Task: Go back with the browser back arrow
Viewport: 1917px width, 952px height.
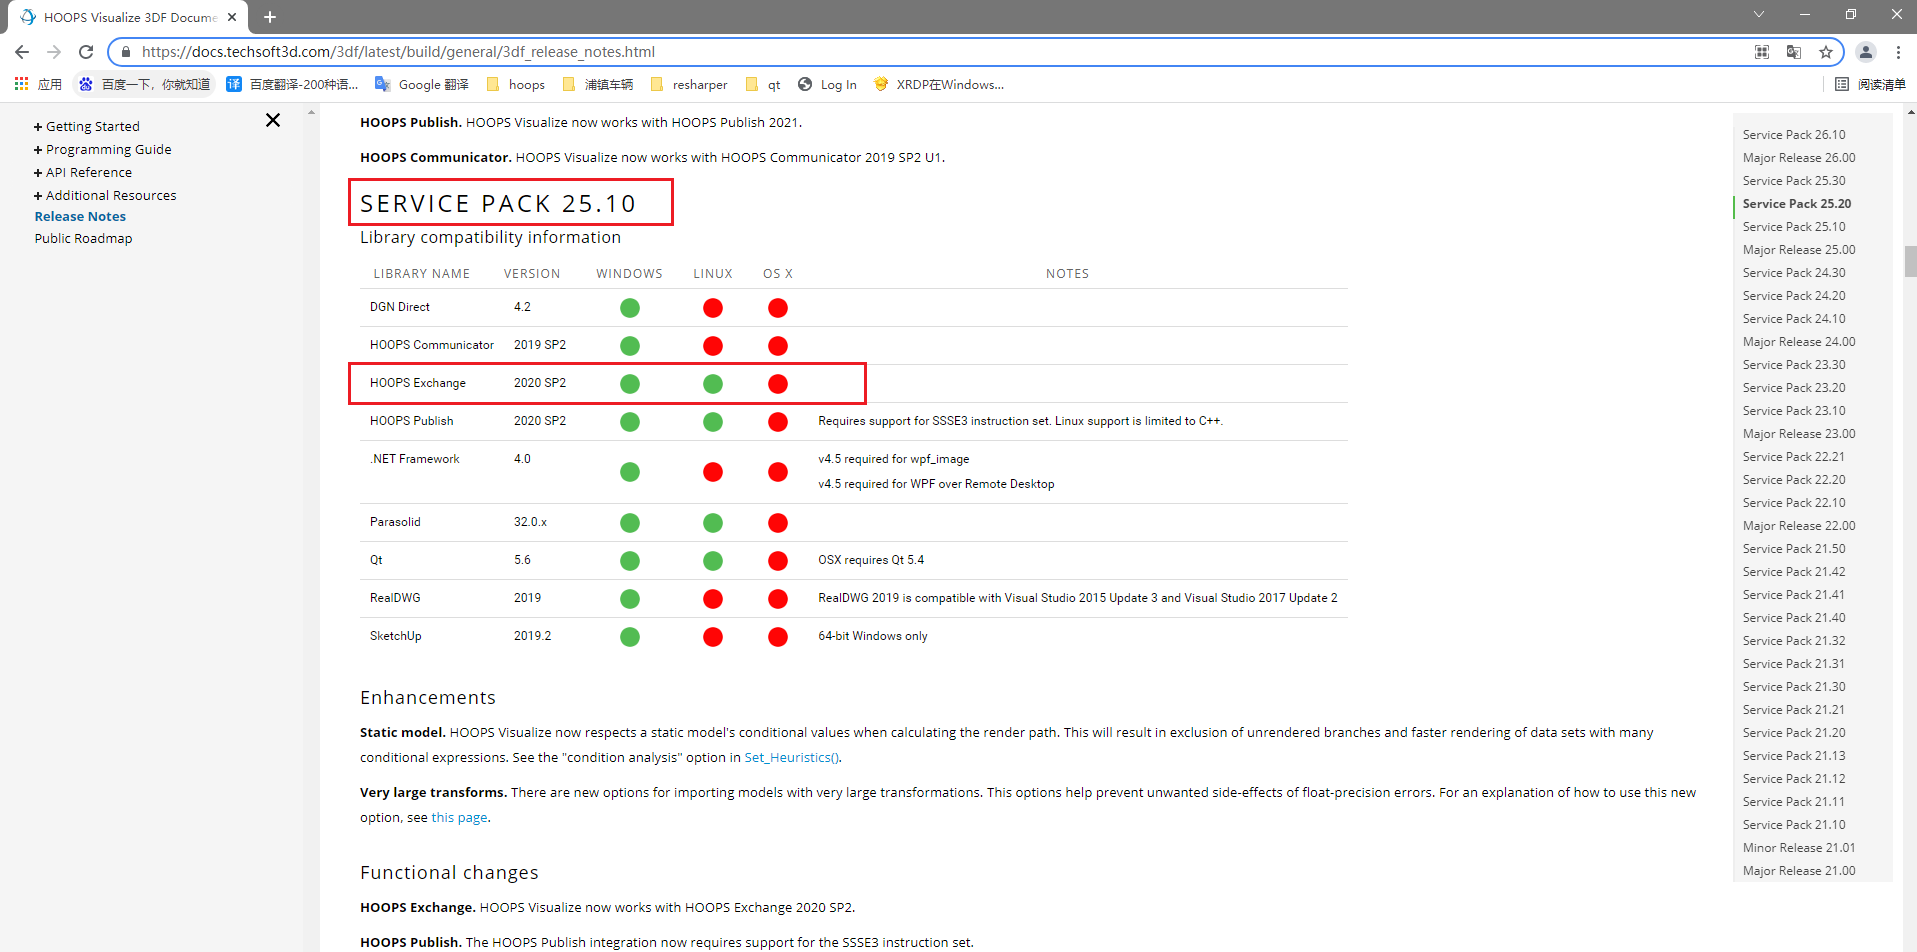Action: [22, 52]
